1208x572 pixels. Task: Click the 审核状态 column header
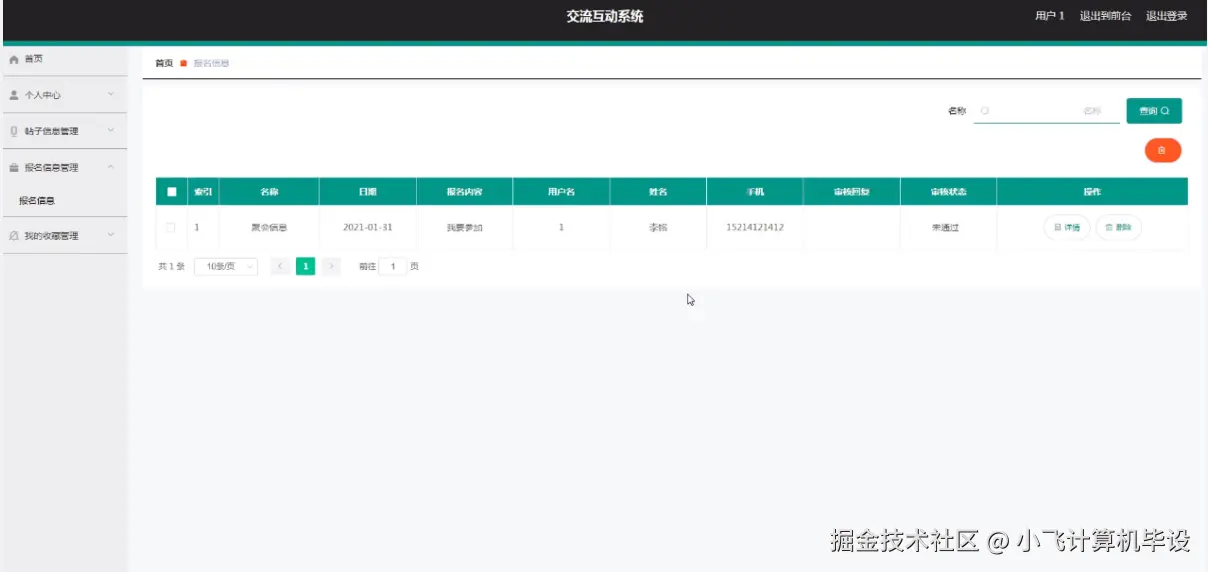click(948, 192)
